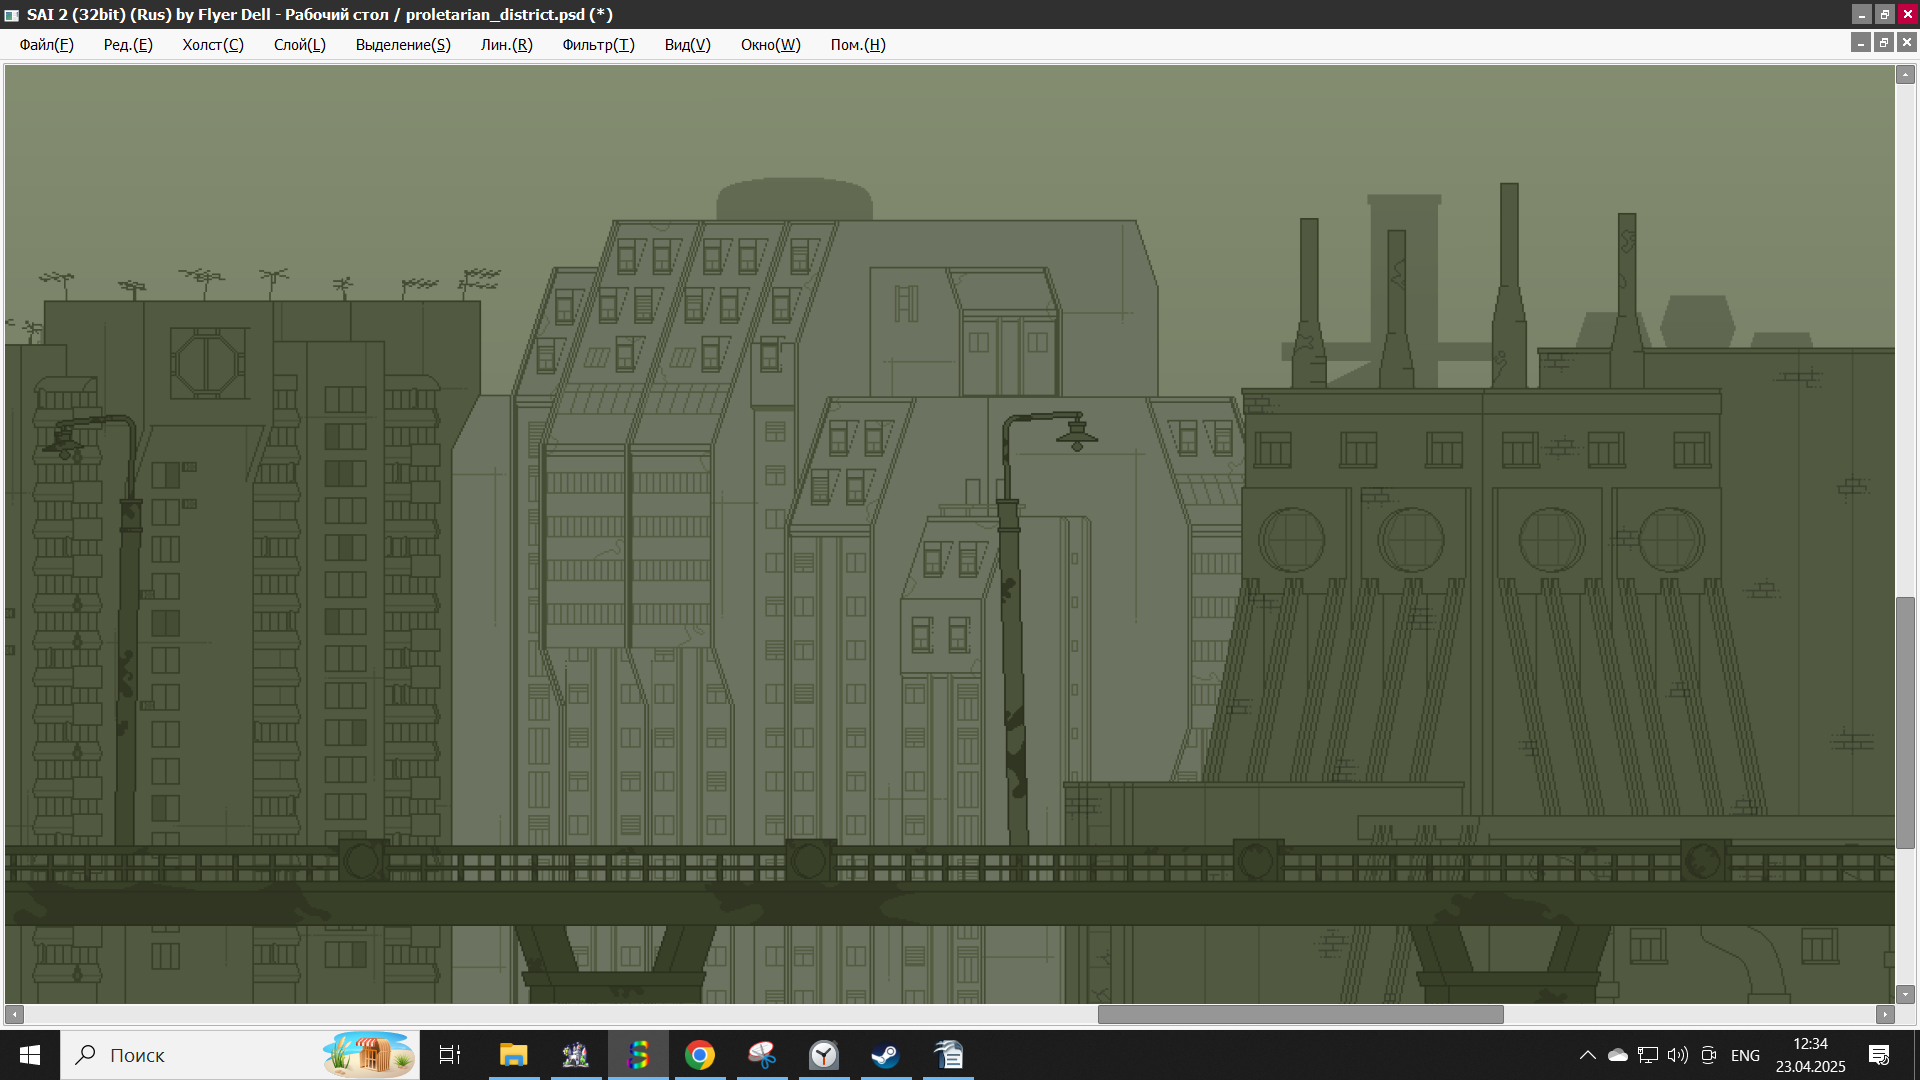Image resolution: width=1920 pixels, height=1080 pixels.
Task: Open the Ред. menu
Action: tap(128, 45)
